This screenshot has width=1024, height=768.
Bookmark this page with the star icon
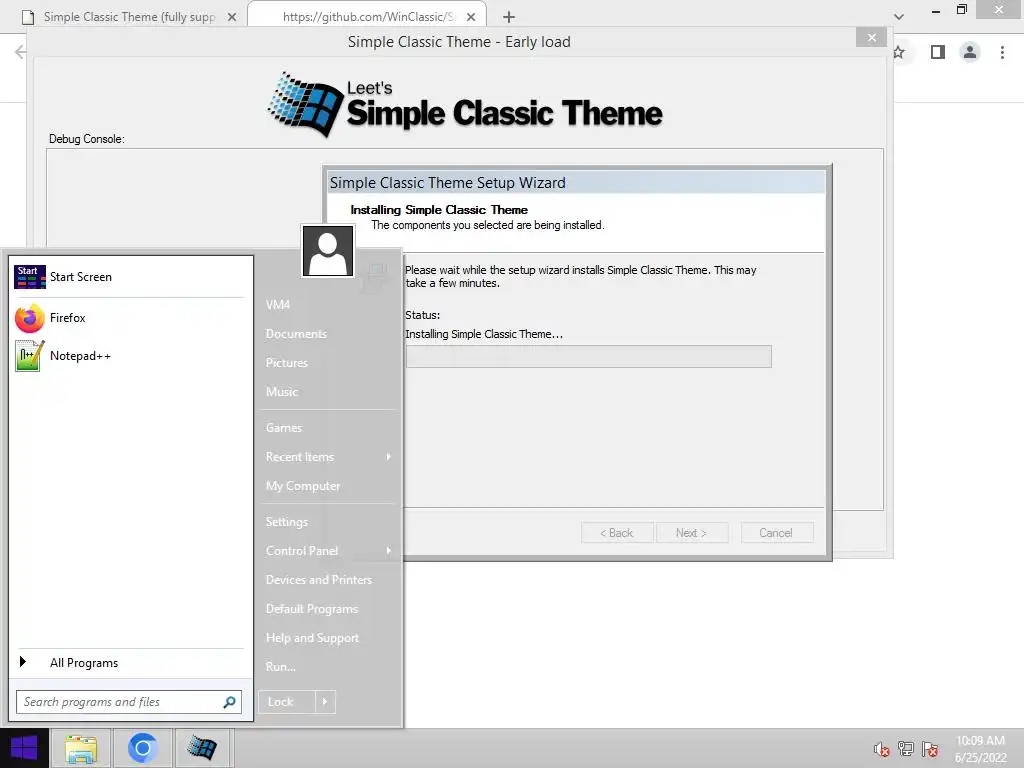899,52
